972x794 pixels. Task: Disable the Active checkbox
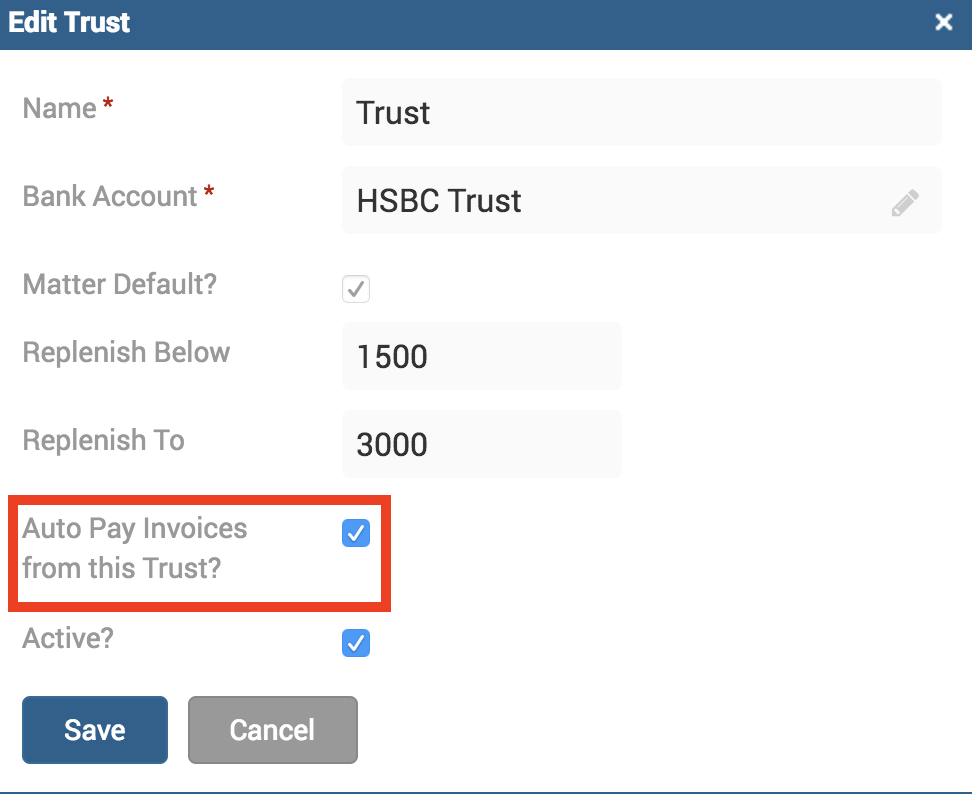[x=356, y=643]
